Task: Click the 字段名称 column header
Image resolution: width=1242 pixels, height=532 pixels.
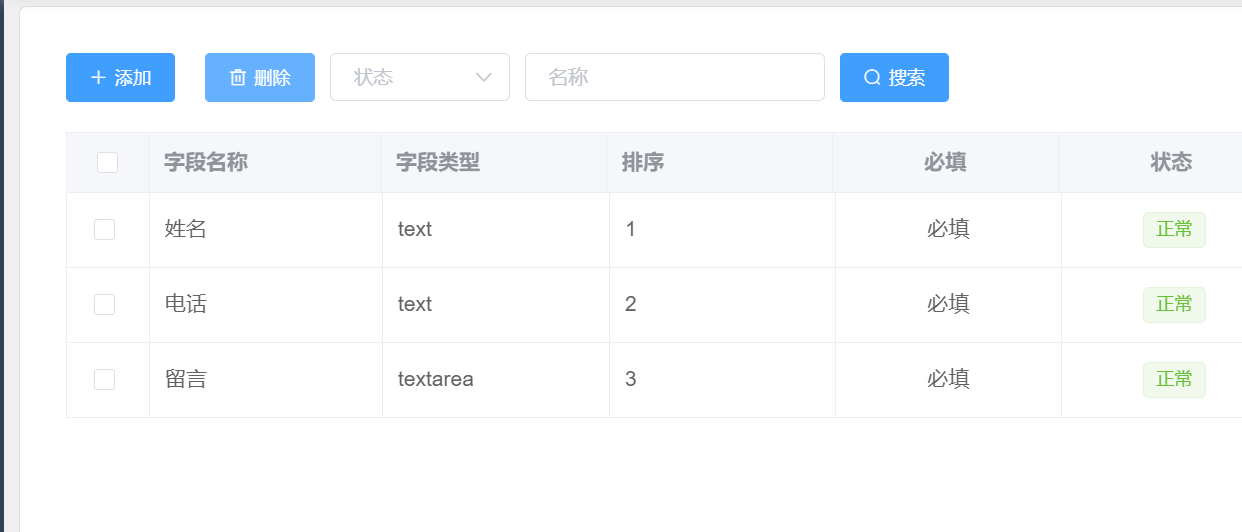Action: [206, 162]
